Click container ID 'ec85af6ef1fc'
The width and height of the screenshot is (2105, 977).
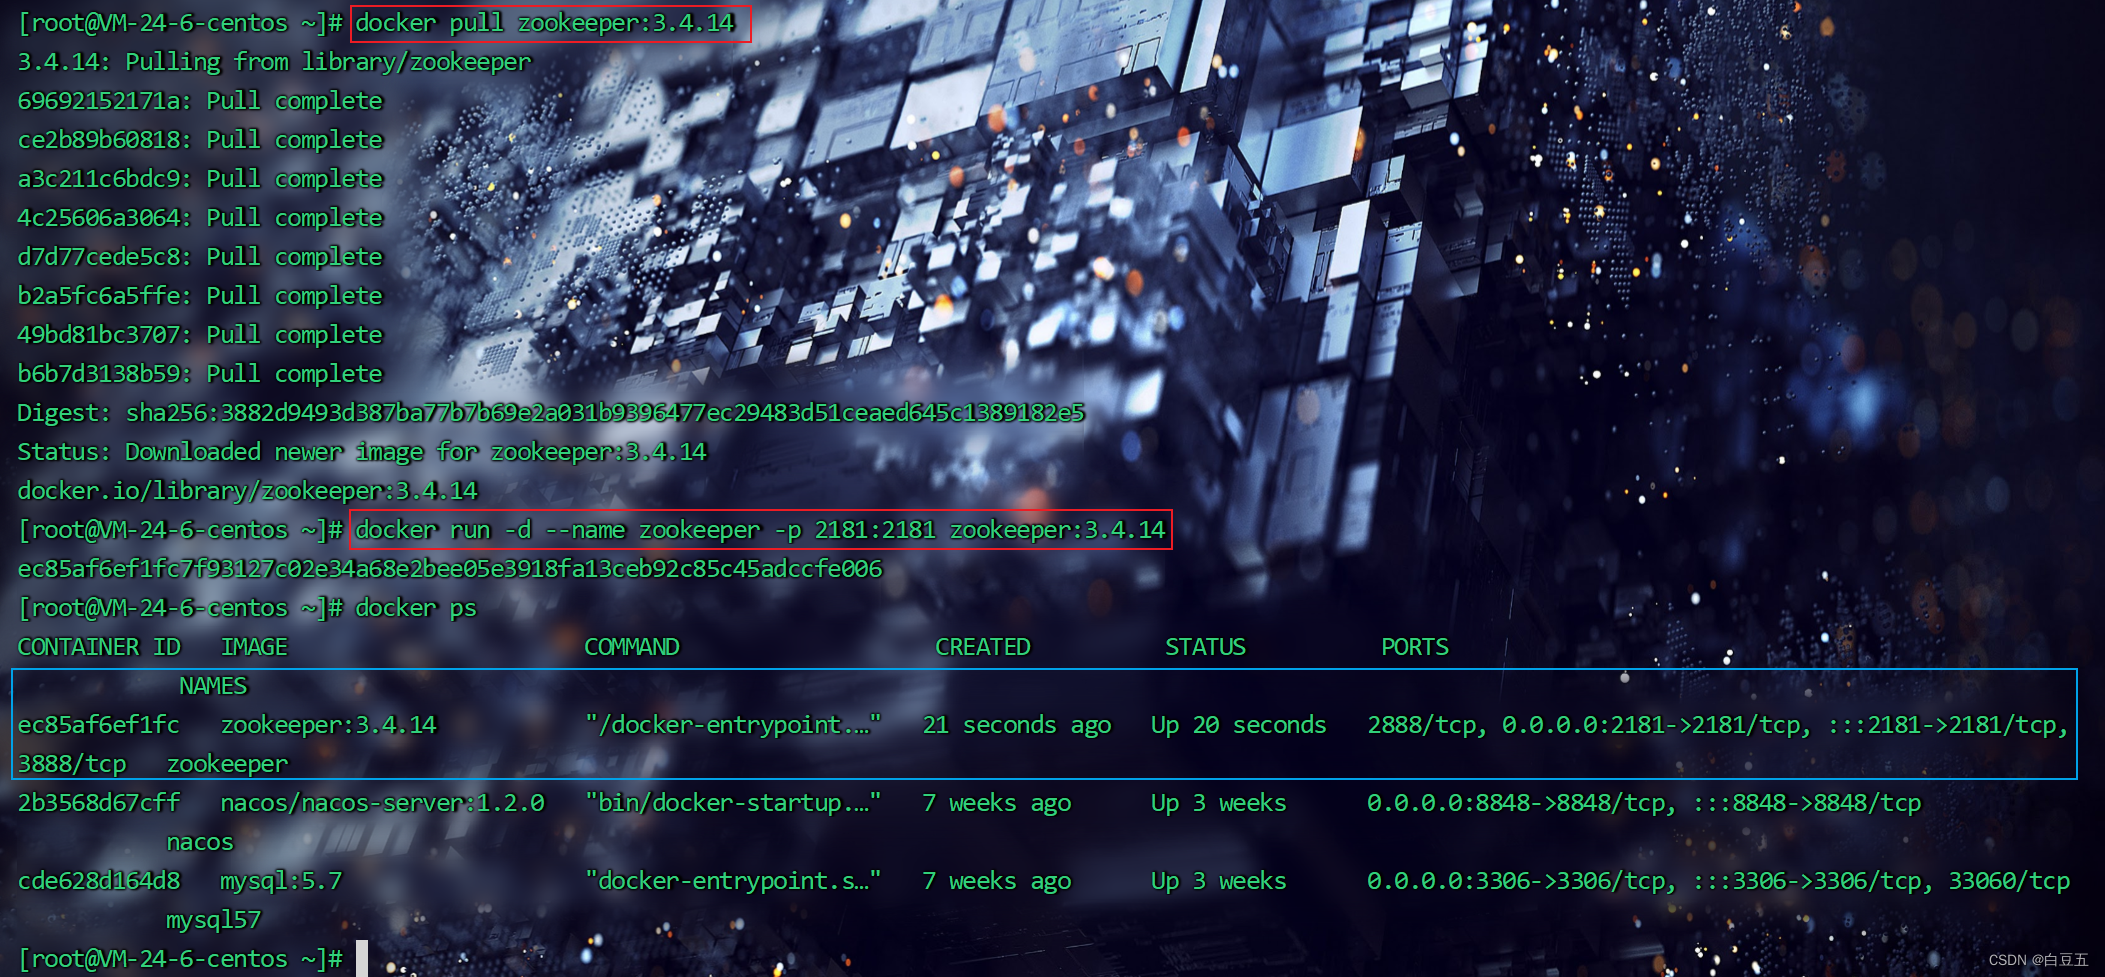tap(99, 725)
